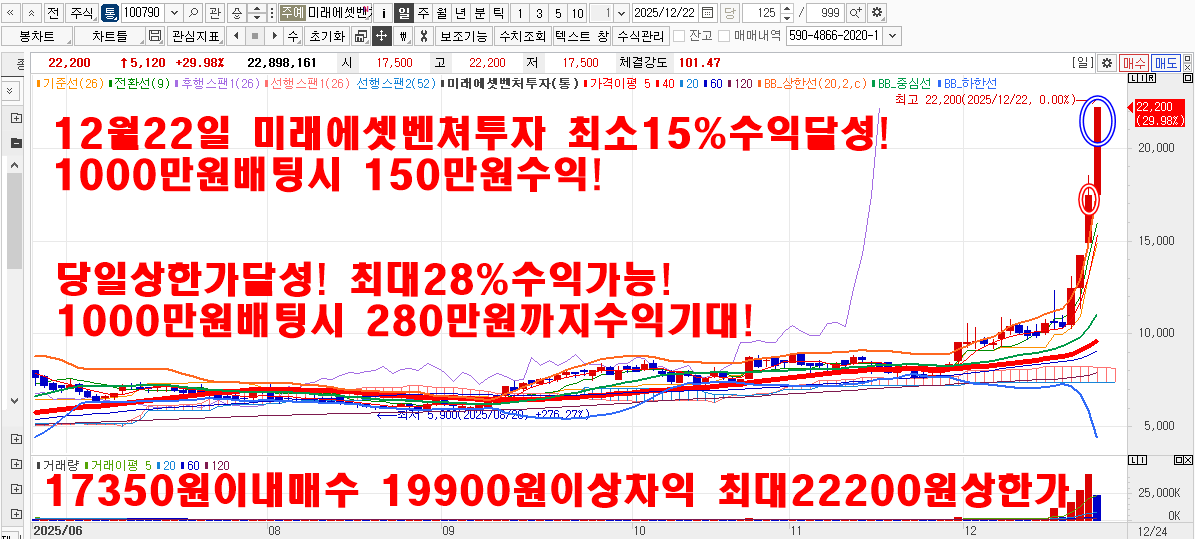This screenshot has height=539, width=1195.
Task: Open the chart panel gear next to 매수
Action: [x=1106, y=62]
